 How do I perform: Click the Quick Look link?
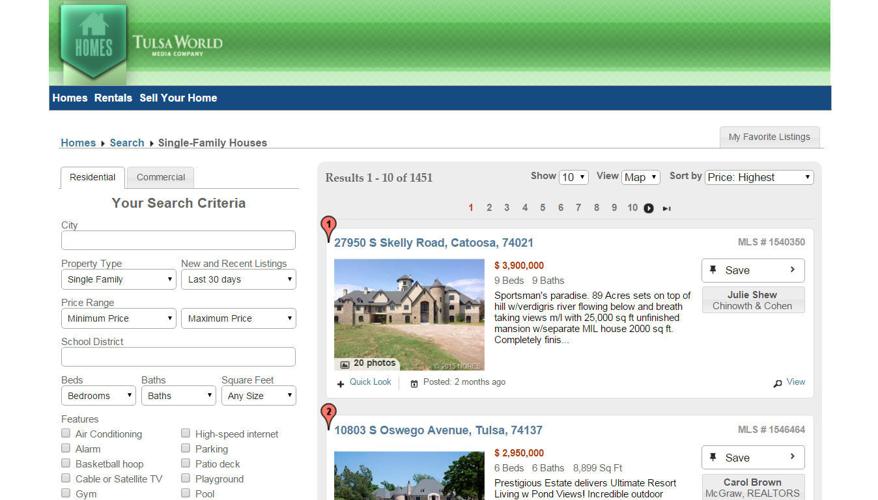[x=370, y=382]
